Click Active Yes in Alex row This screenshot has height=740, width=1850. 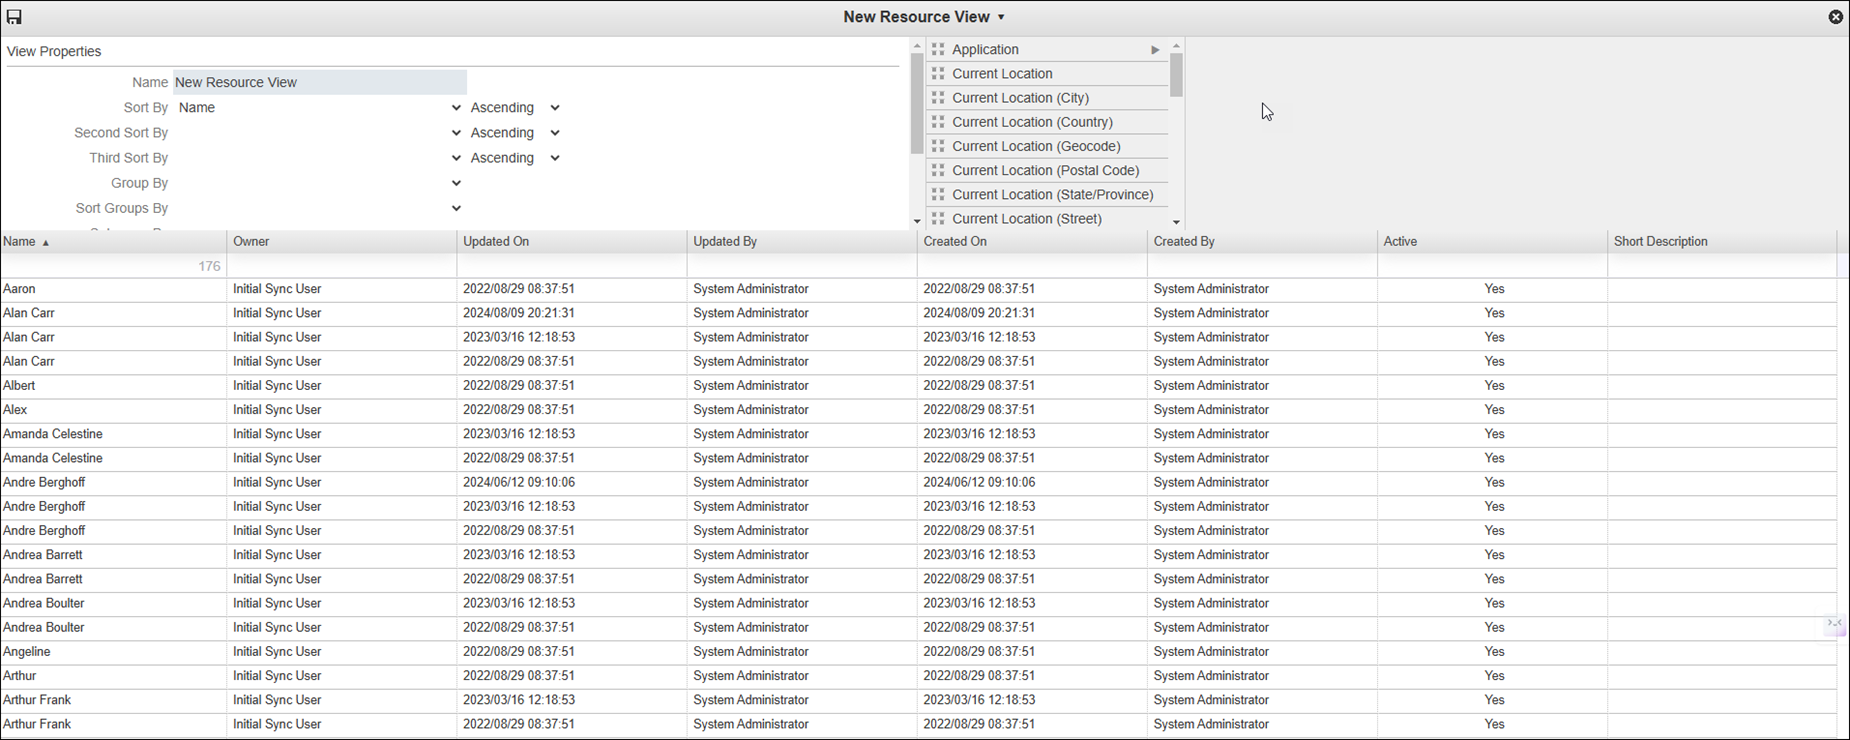(x=1494, y=410)
